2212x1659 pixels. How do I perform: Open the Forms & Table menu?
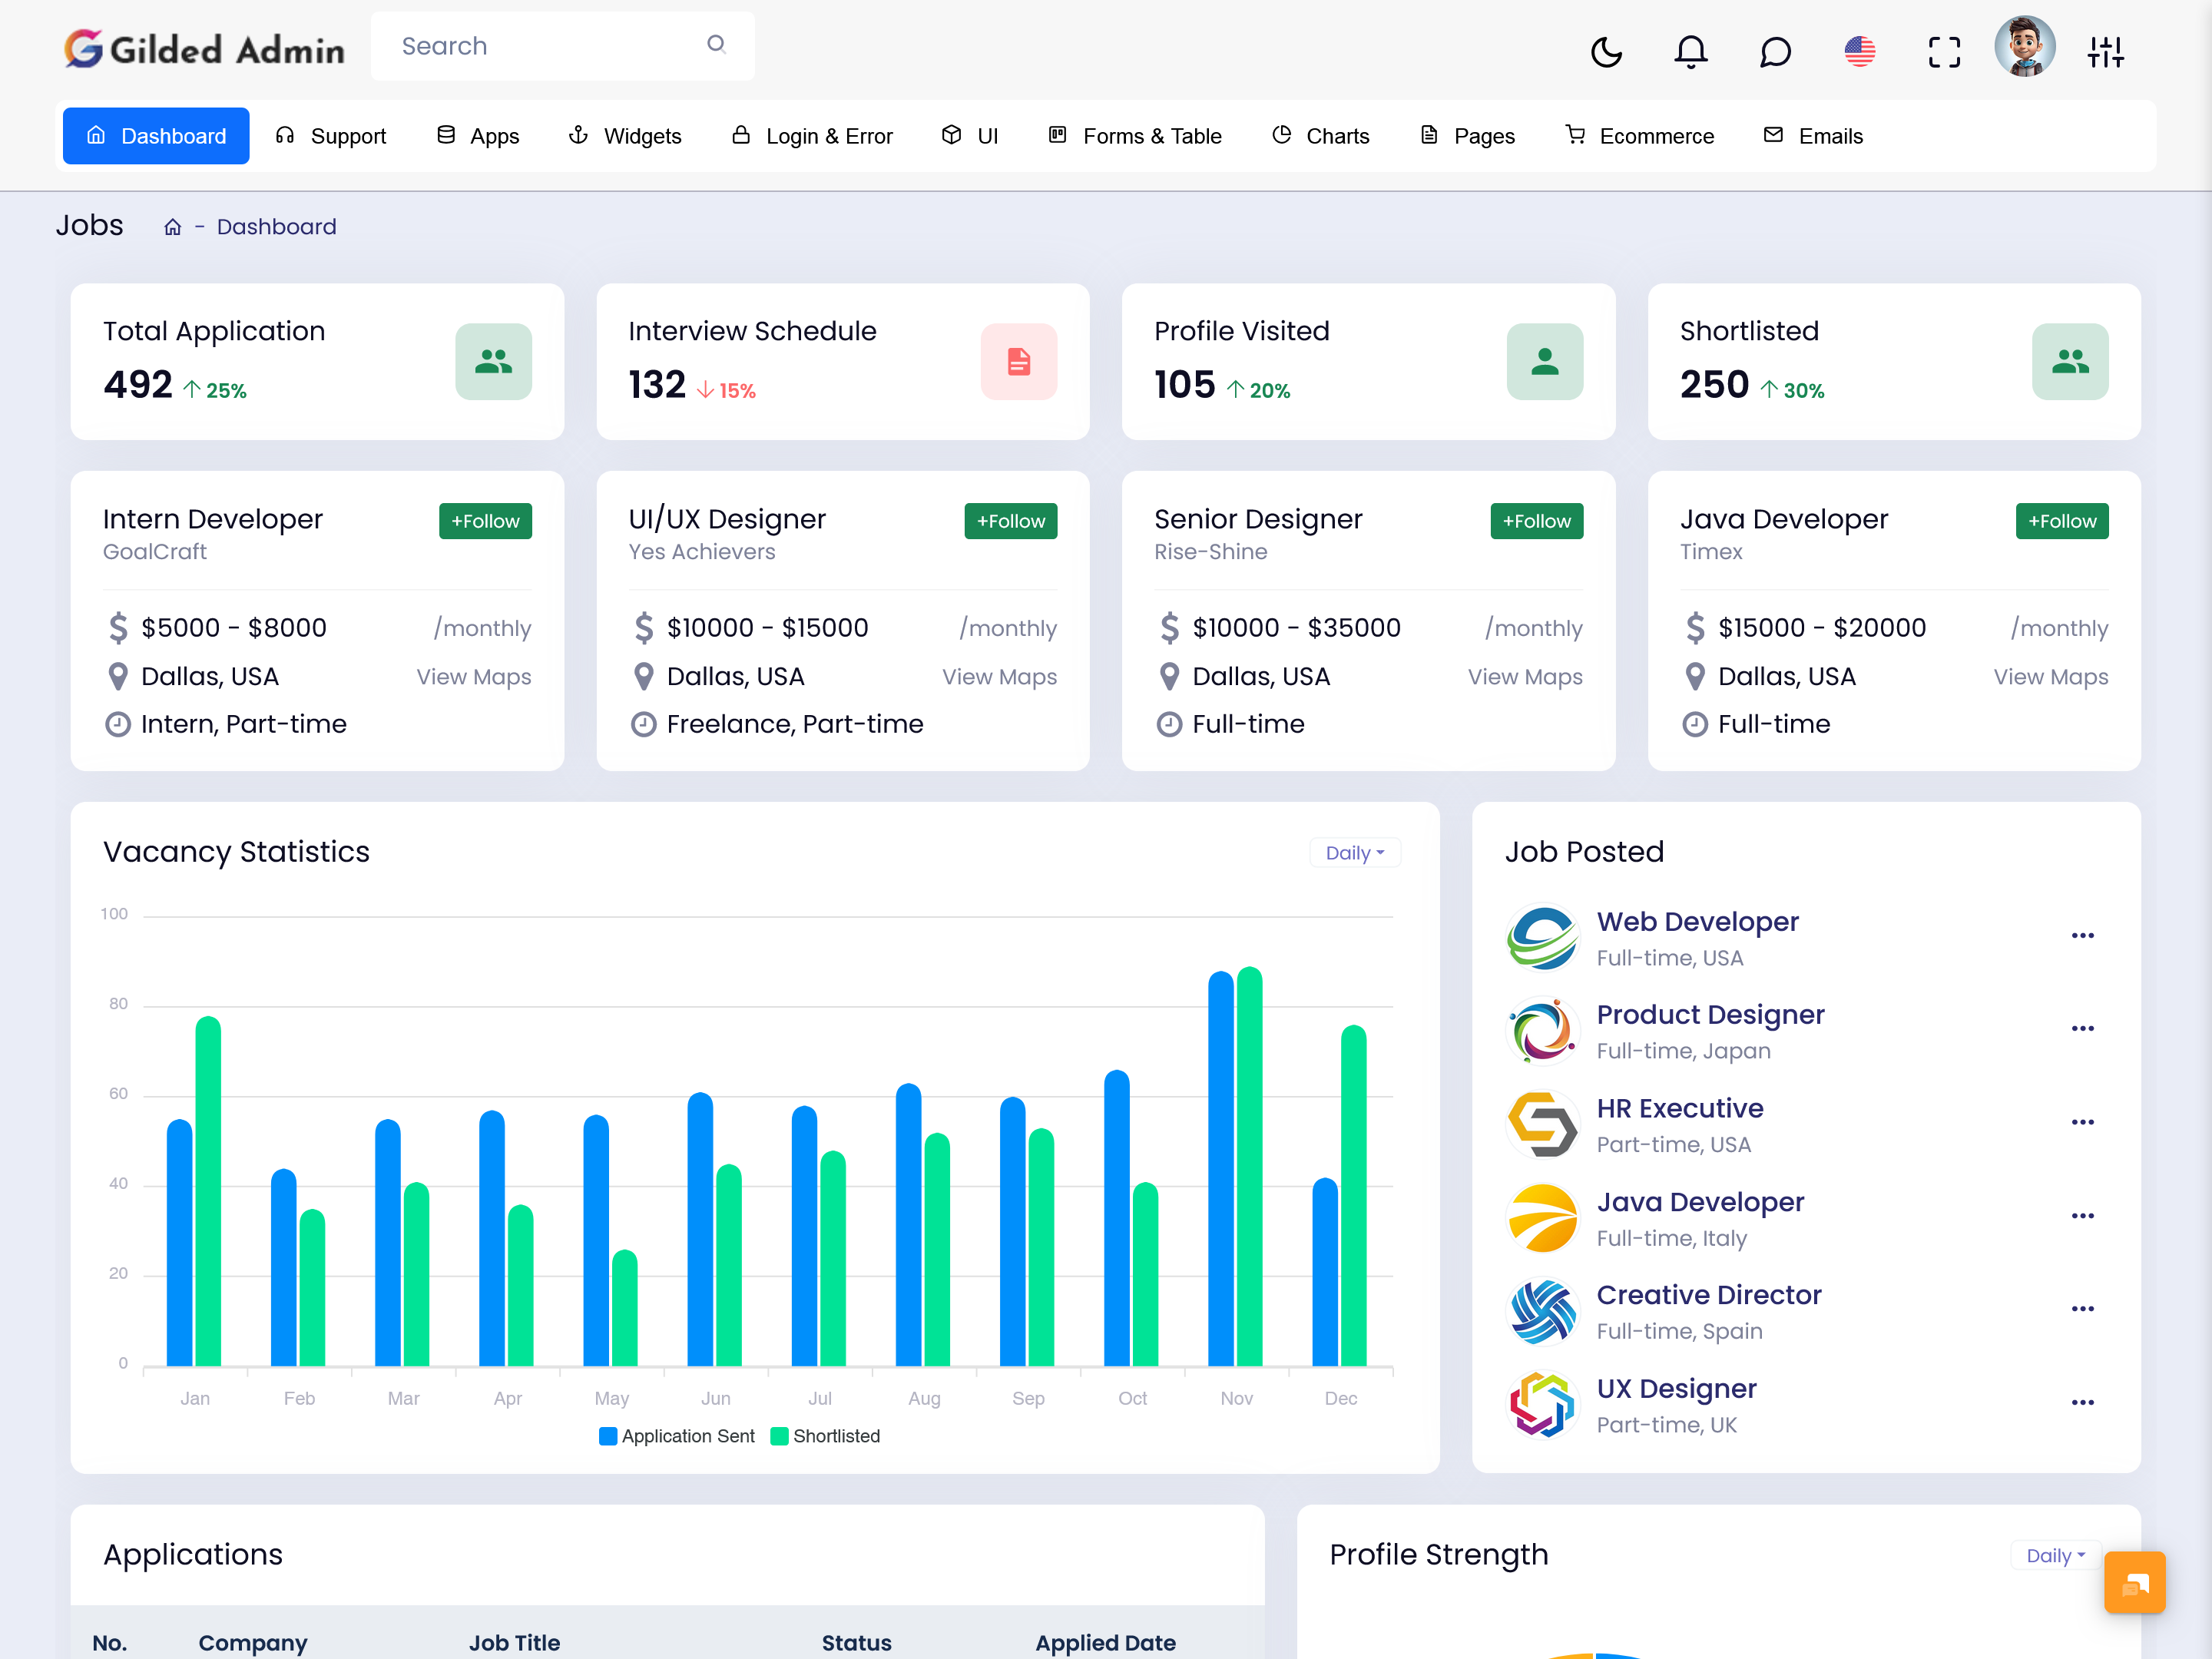pos(1135,136)
